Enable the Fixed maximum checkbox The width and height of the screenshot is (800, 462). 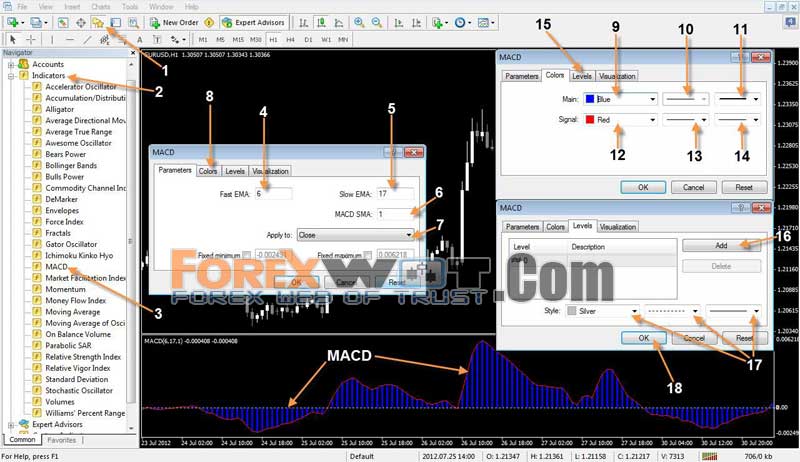[x=367, y=254]
